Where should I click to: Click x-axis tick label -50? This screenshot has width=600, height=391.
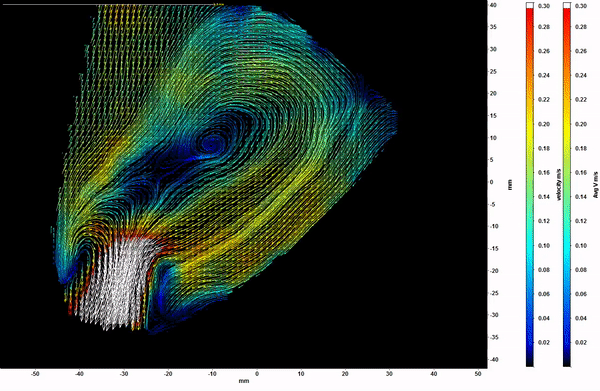tap(35, 374)
